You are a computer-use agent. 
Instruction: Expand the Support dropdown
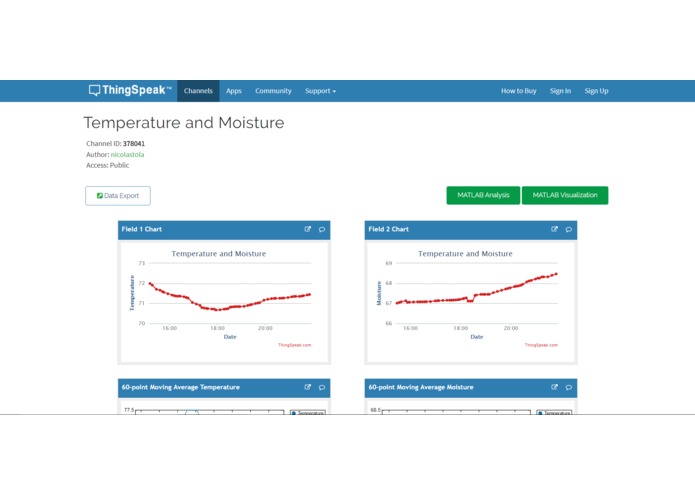tap(320, 91)
